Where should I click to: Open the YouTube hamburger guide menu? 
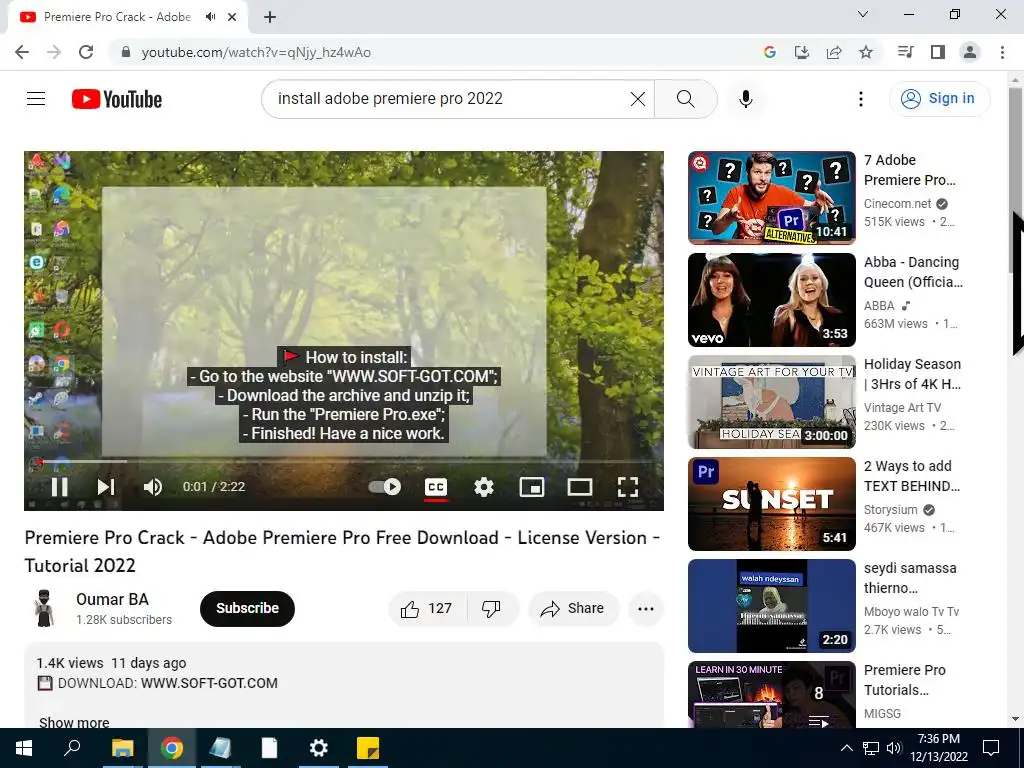36,99
